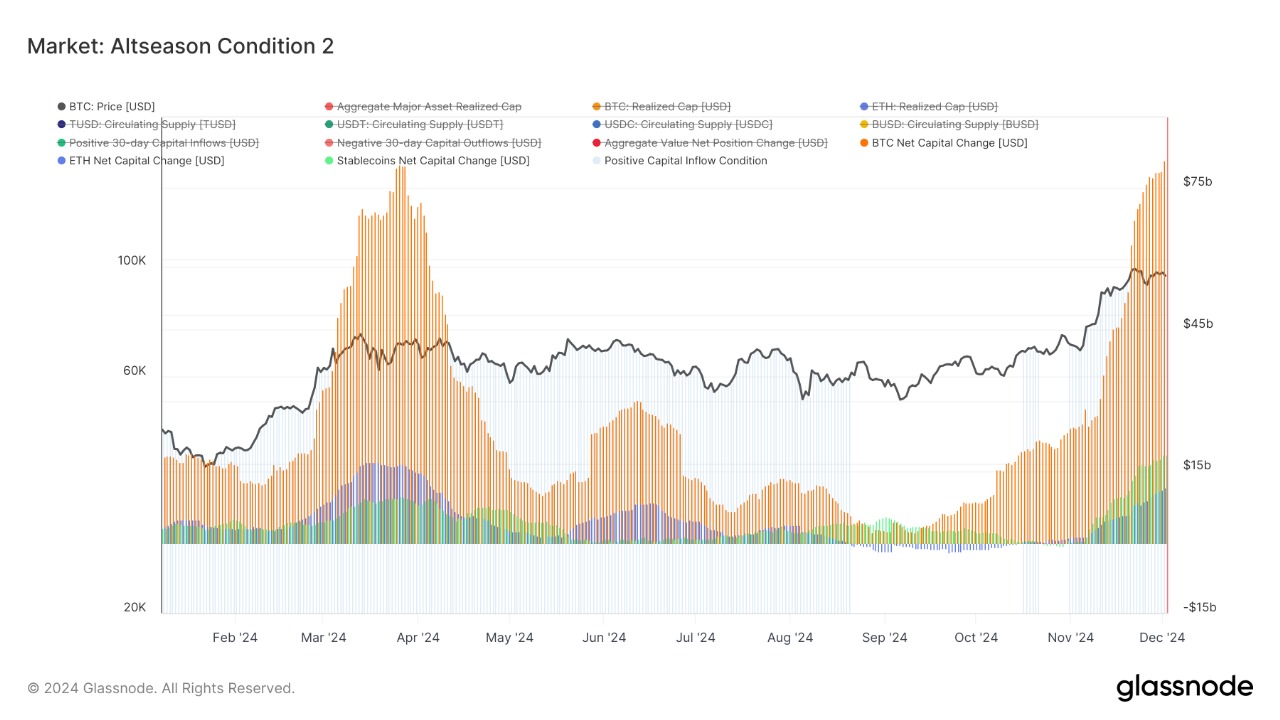Click the -$15b right axis label

pyautogui.click(x=1199, y=608)
